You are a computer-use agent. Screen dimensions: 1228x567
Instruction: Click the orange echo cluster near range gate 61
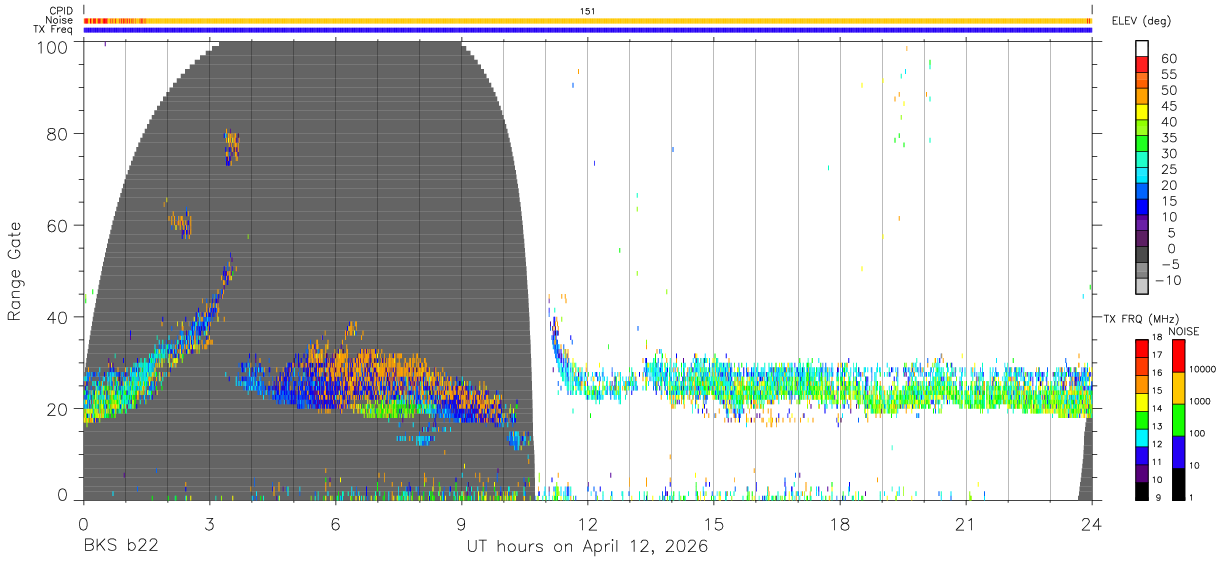click(x=180, y=221)
